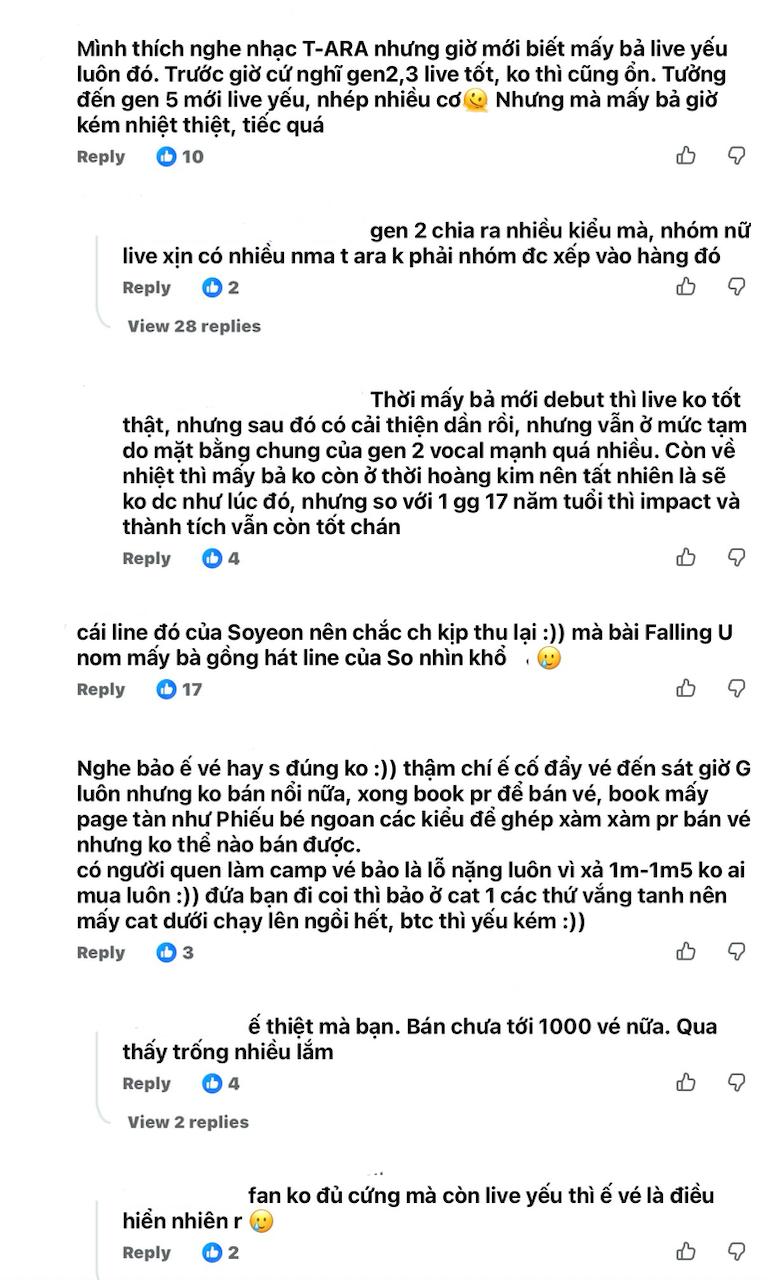The width and height of the screenshot is (768, 1280).
Task: Dislike the comment about 'ế vé' ticket sales
Action: 736,952
